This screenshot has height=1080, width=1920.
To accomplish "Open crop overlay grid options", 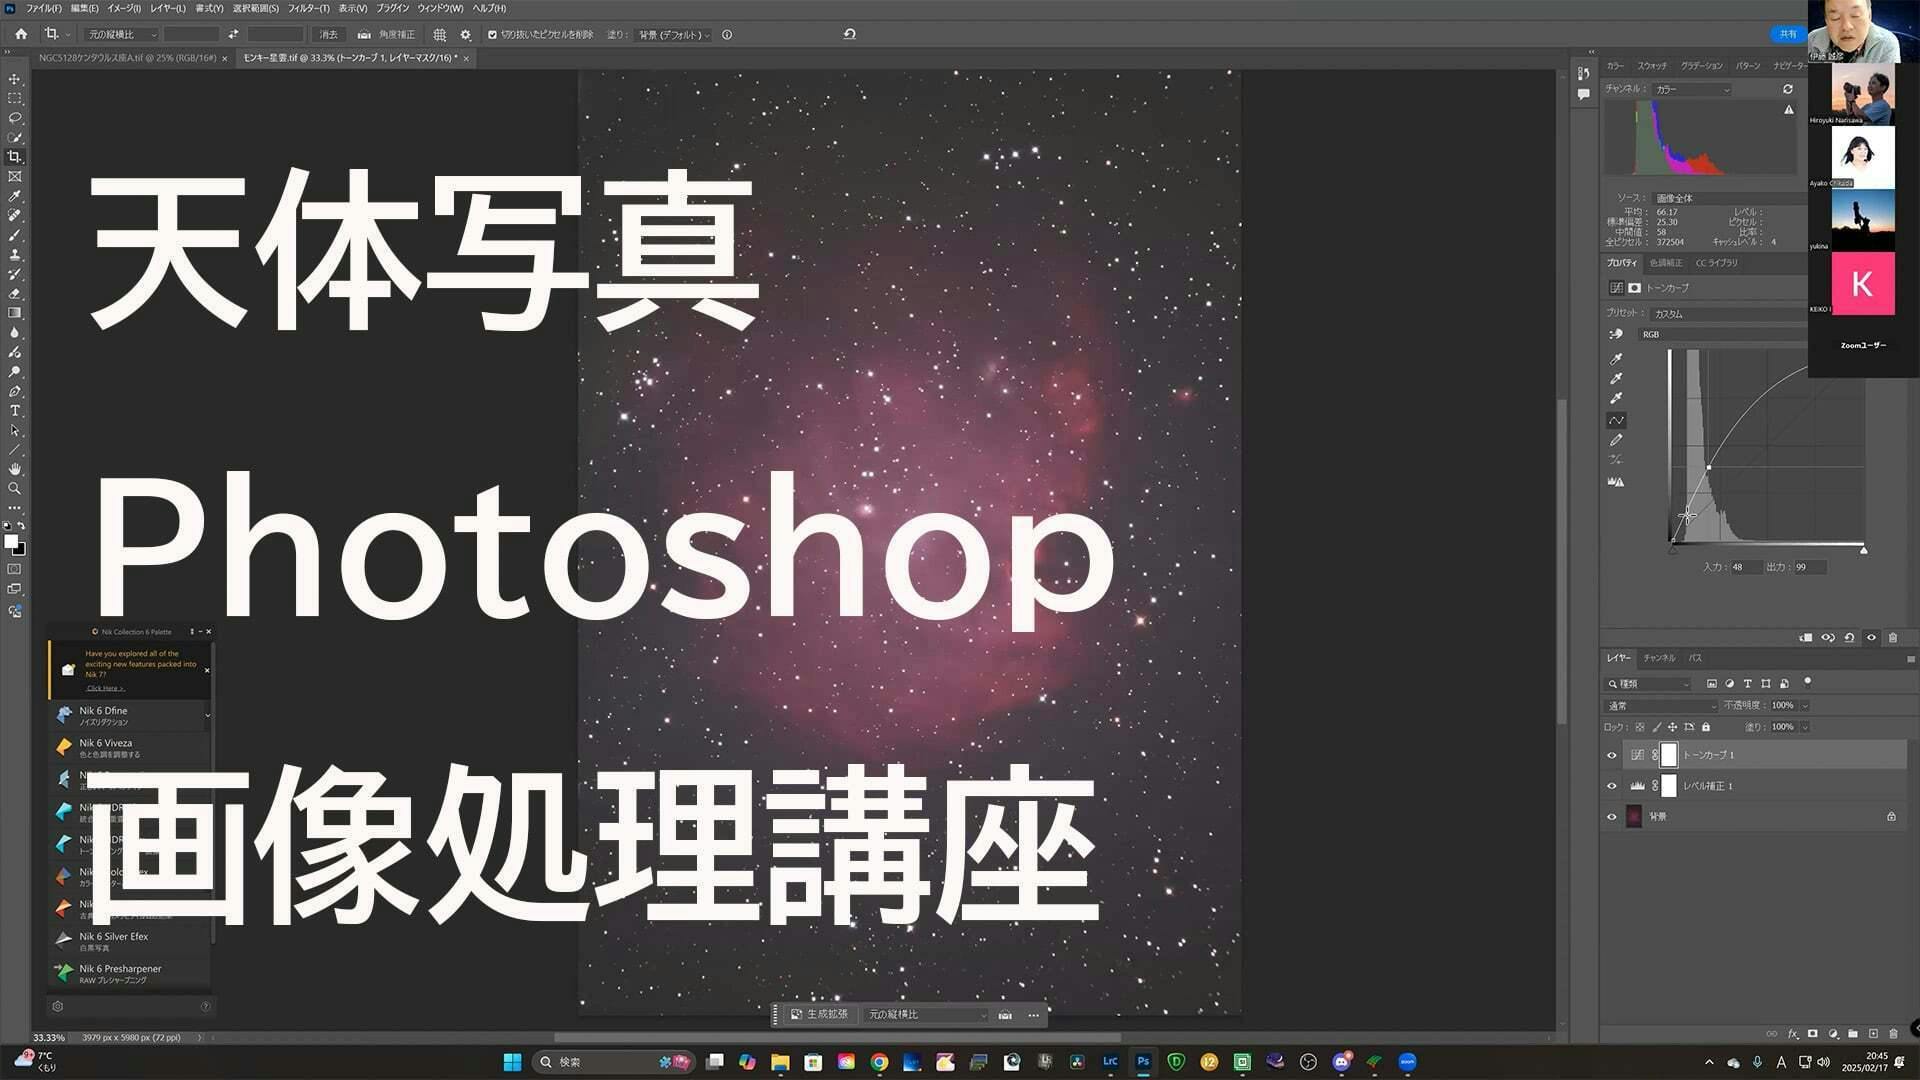I will click(439, 34).
